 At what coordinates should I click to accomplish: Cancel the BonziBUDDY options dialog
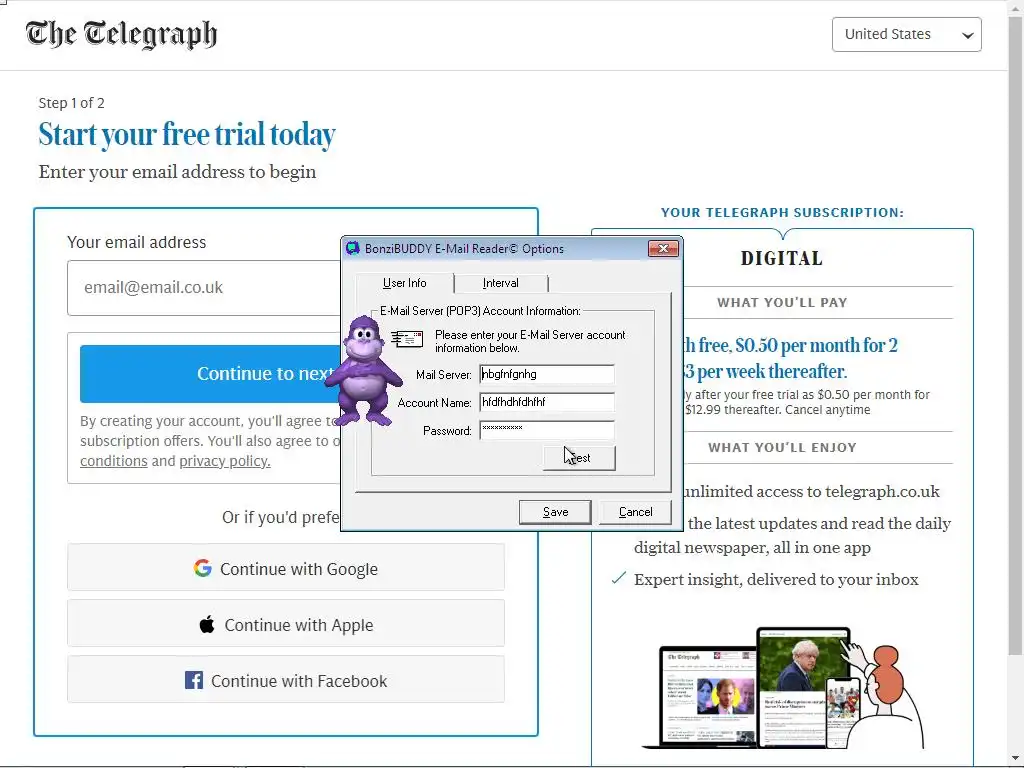(635, 512)
